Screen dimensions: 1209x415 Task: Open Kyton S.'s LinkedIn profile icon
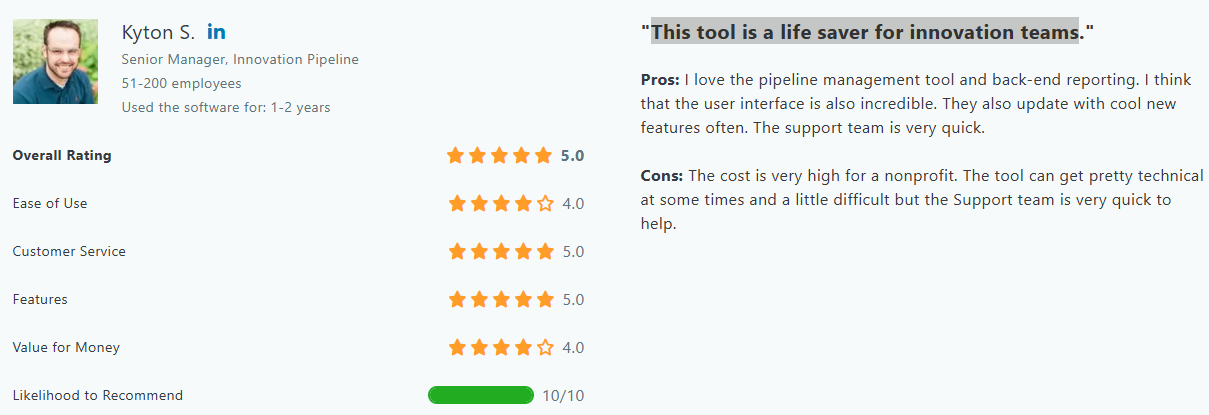pos(216,32)
